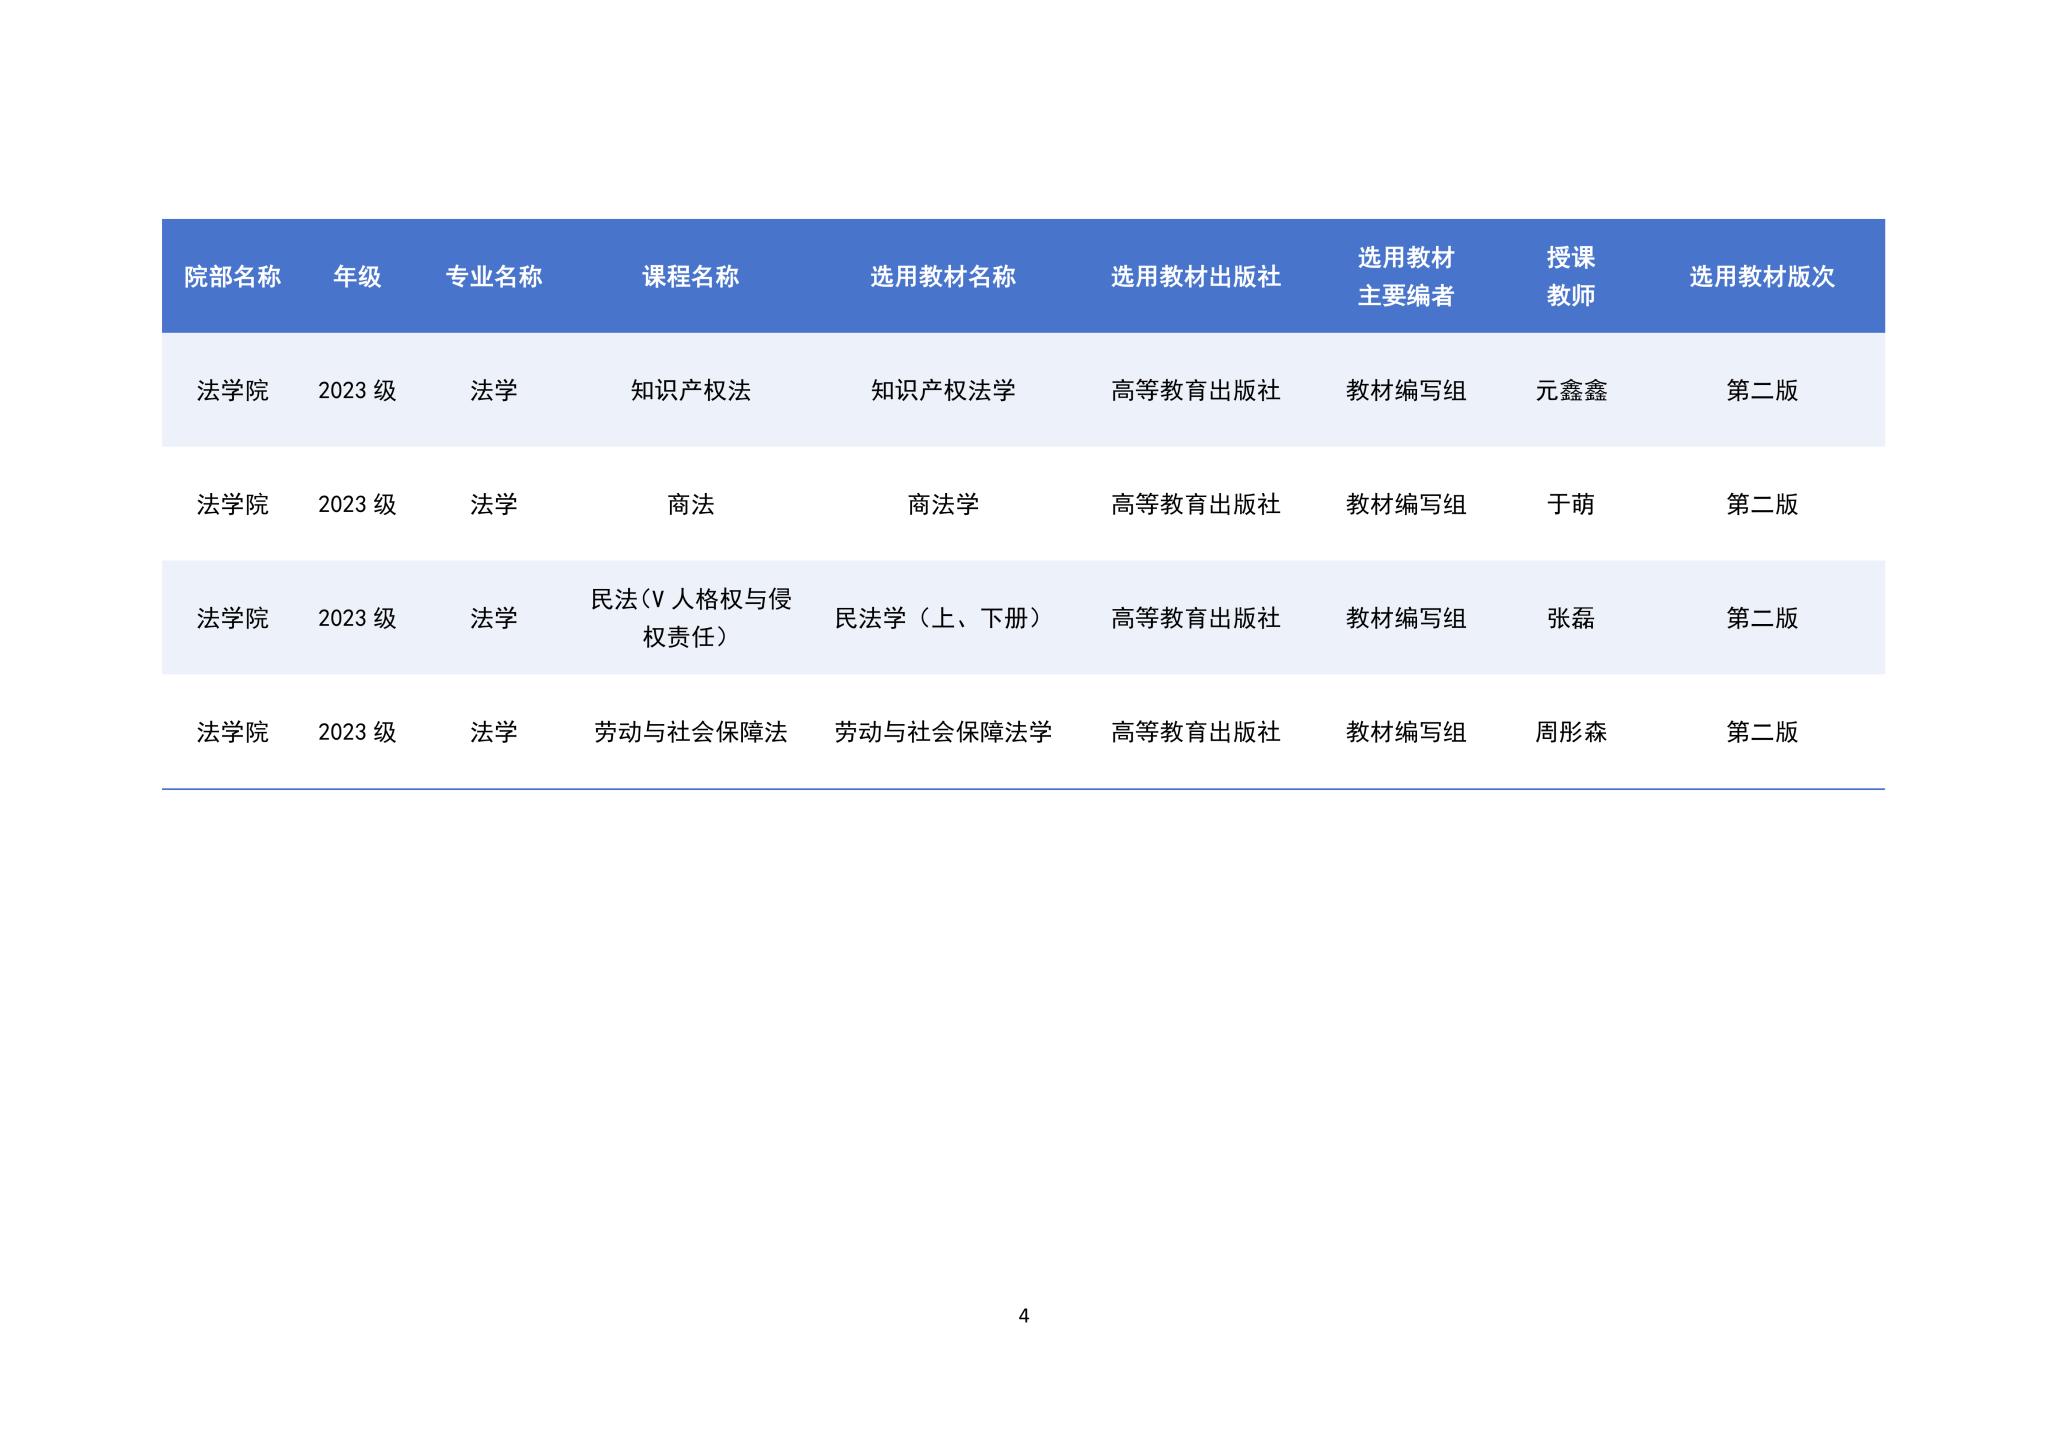
Task: Select teacher name 元鑫鑫
Action: (1570, 391)
